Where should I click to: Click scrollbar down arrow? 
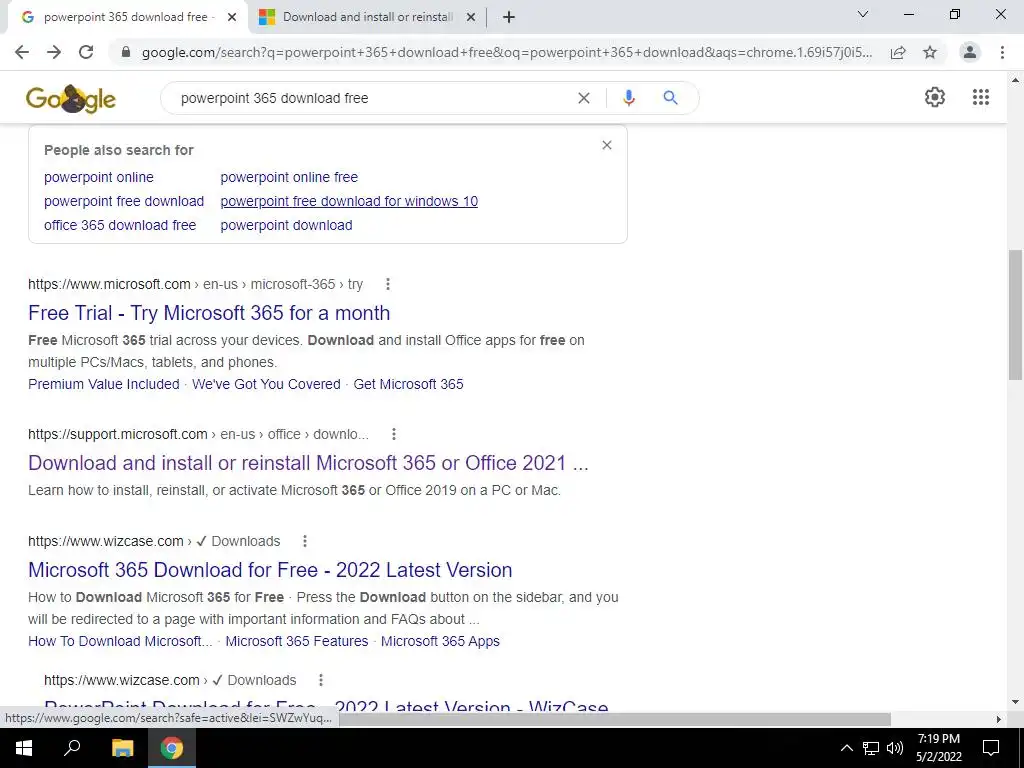(x=1016, y=702)
